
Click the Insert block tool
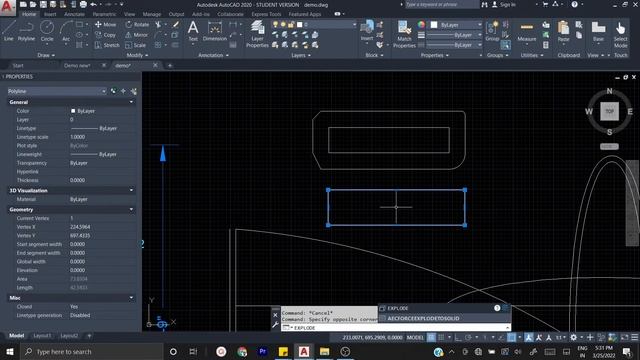(x=367, y=31)
